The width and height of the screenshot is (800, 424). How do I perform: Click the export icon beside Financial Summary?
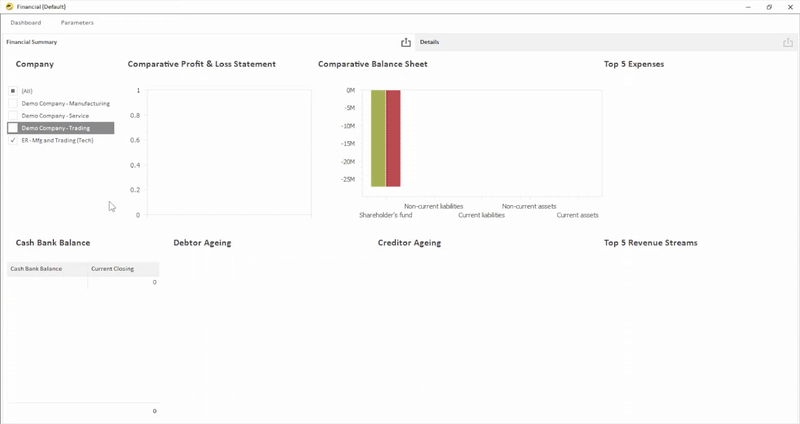pos(406,42)
